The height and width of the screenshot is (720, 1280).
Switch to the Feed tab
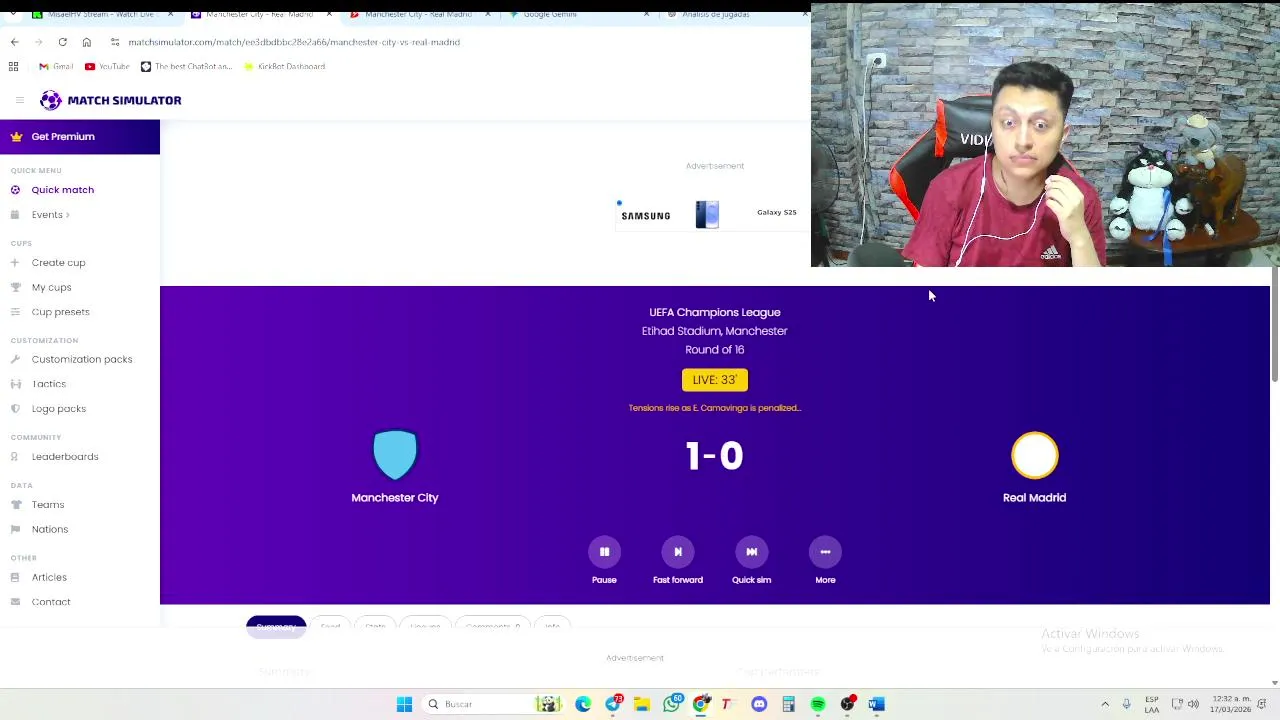(x=330, y=627)
